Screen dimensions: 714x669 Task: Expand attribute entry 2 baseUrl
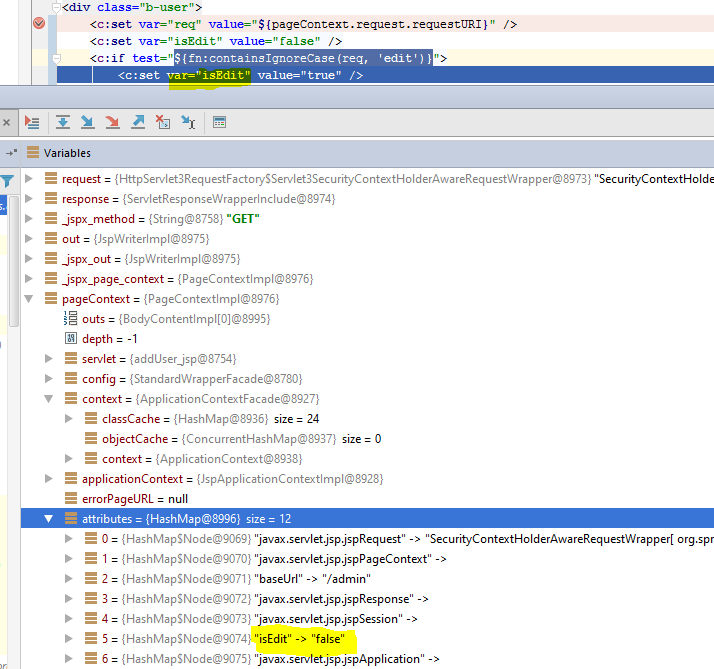point(69,579)
